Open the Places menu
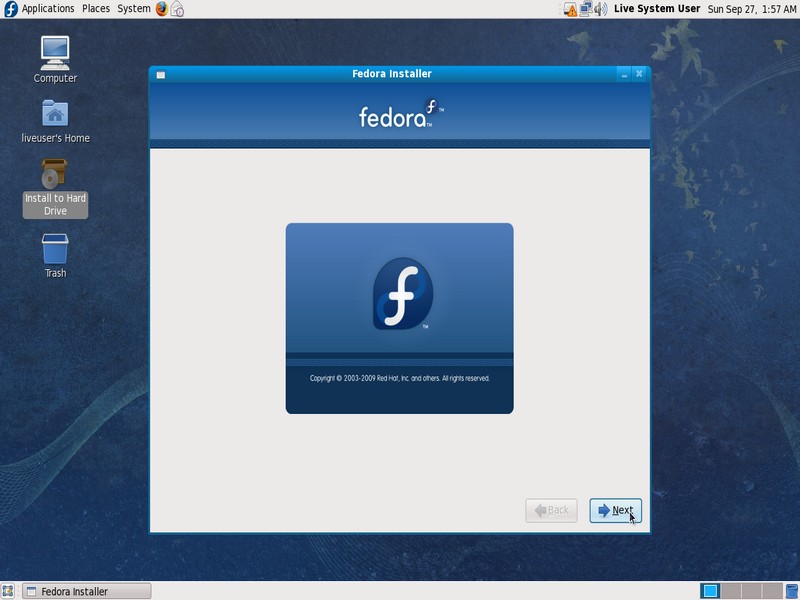Viewport: 800px width, 600px height. point(96,8)
